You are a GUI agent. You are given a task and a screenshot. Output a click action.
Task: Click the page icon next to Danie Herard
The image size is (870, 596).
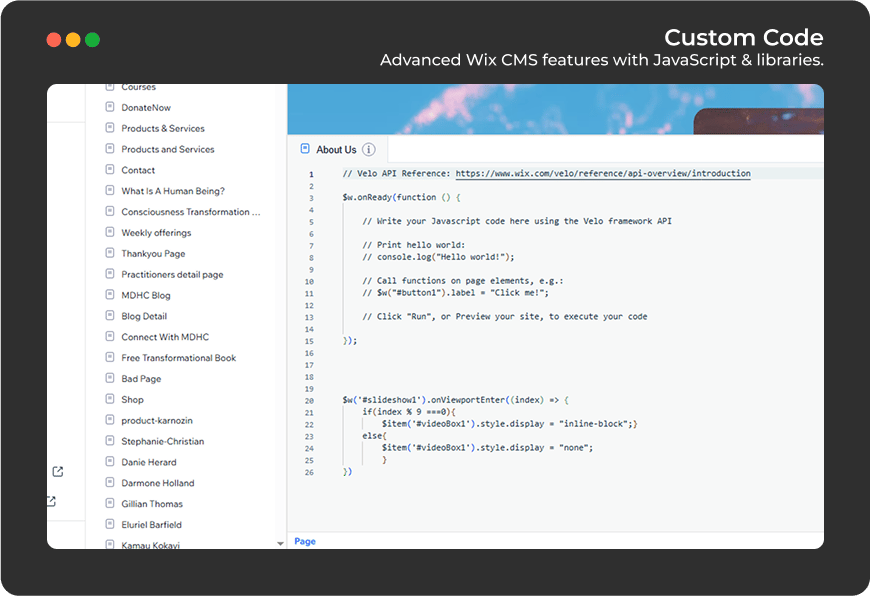pos(110,462)
